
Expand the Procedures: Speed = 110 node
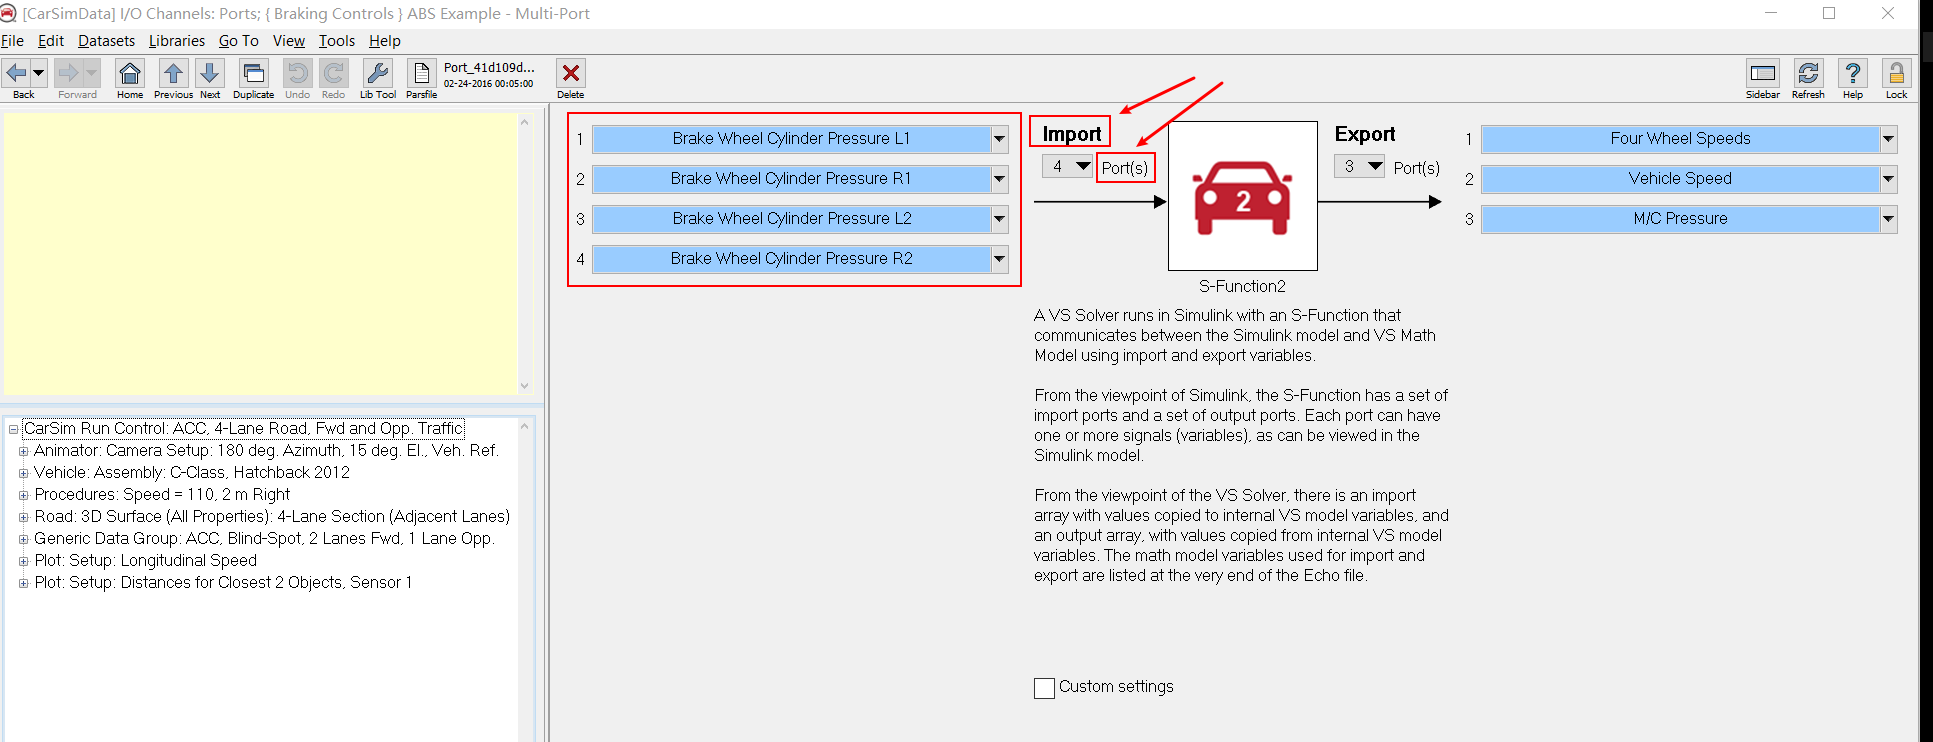[x=23, y=495]
